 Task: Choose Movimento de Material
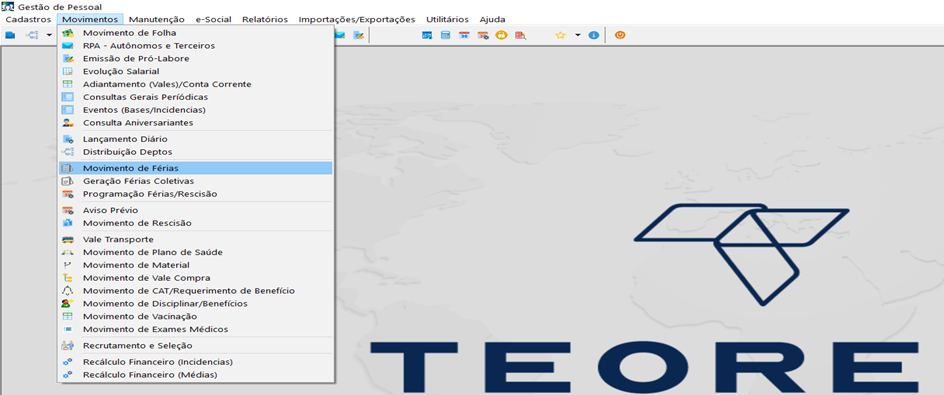[x=195, y=265]
